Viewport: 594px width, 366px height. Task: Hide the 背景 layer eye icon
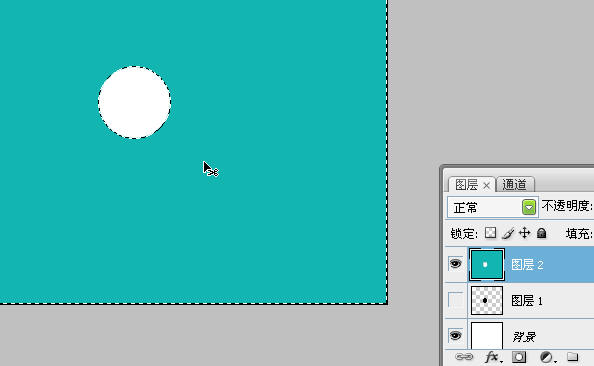(x=455, y=335)
